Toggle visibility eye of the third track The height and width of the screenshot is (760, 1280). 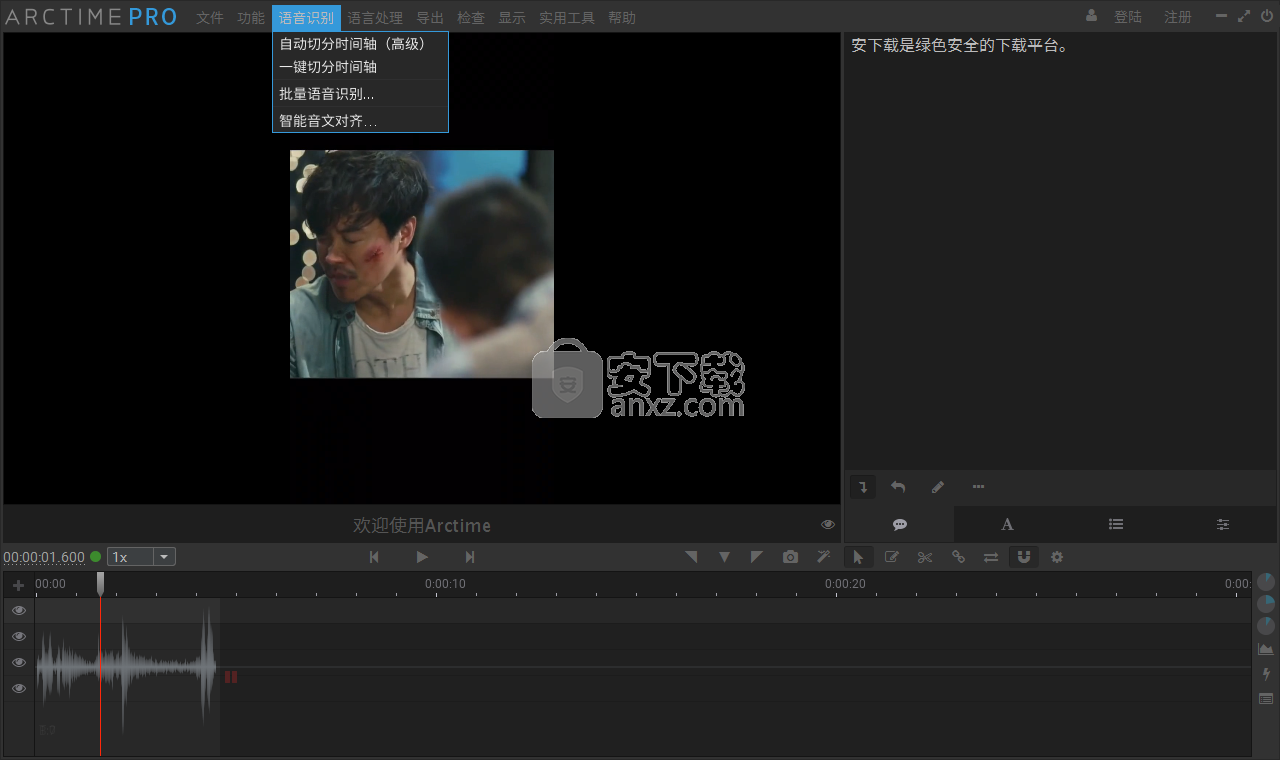[19, 662]
